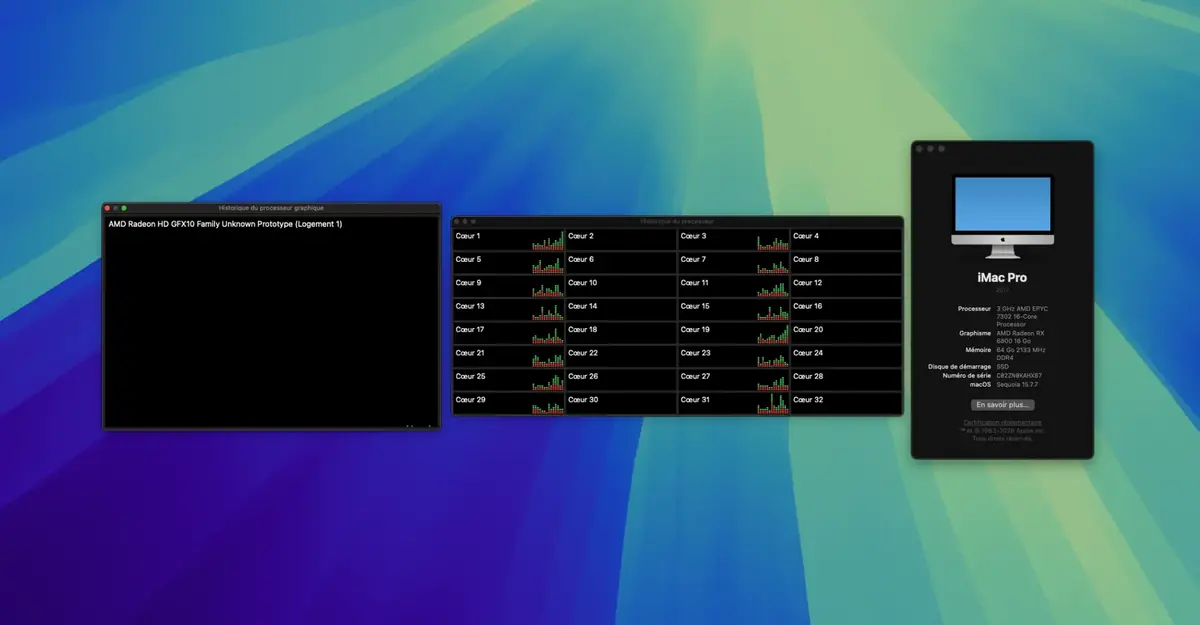Viewport: 1200px width, 625px height.
Task: Click the iMac Pro computer image
Action: (1002, 218)
